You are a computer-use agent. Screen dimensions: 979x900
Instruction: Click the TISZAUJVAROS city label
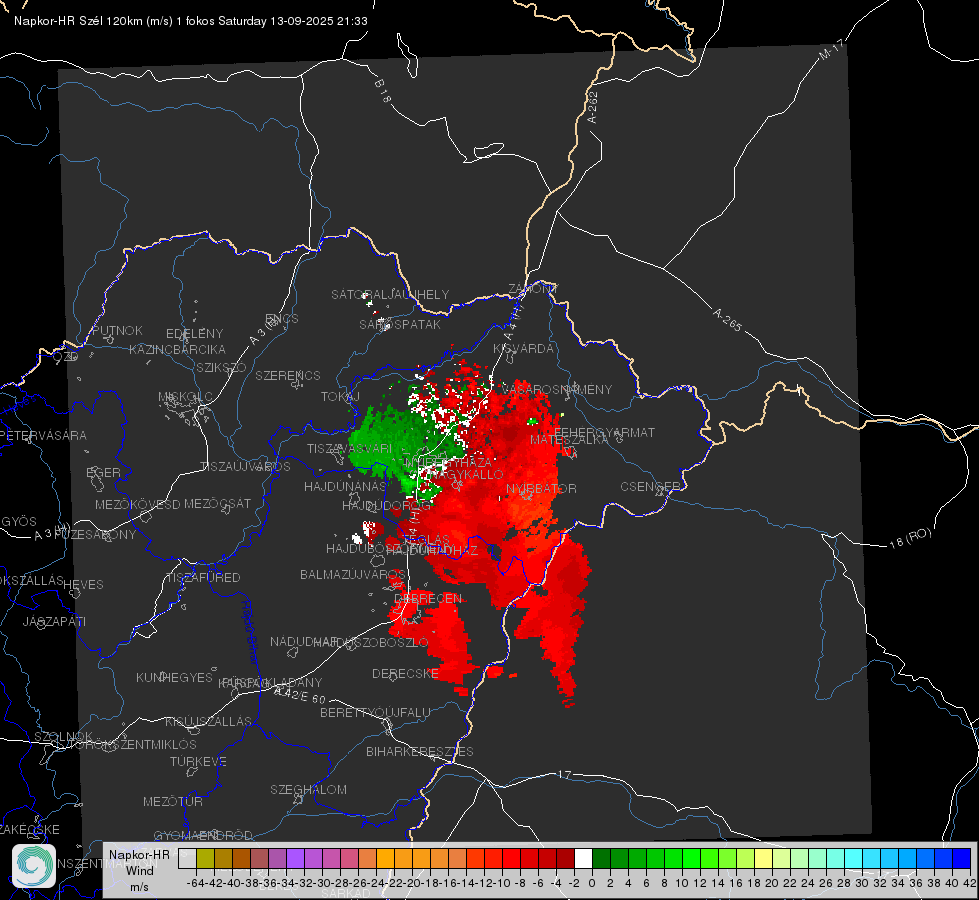(245, 467)
